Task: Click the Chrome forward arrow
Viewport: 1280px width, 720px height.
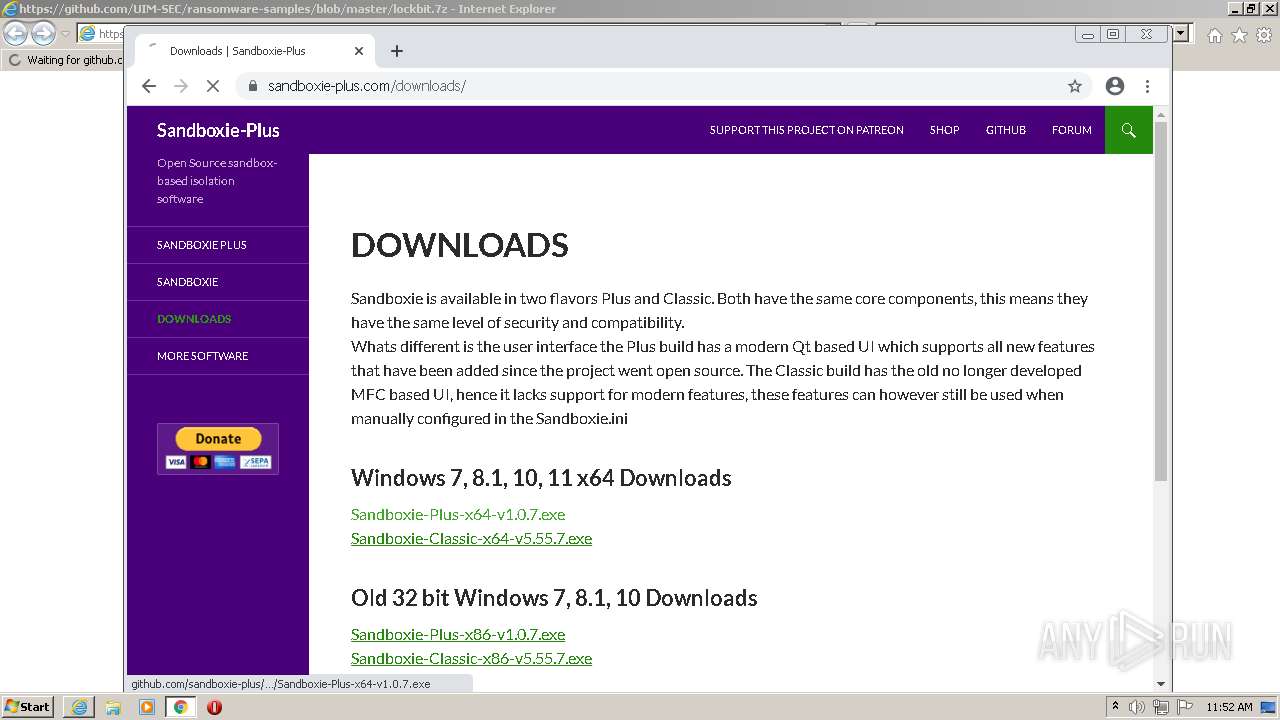Action: point(181,86)
